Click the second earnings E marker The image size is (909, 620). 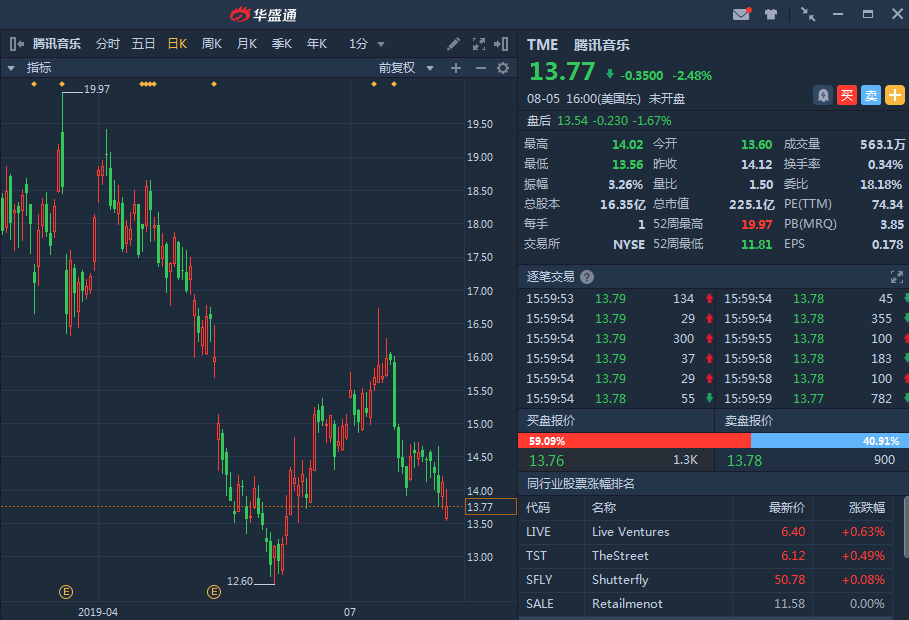point(214,592)
